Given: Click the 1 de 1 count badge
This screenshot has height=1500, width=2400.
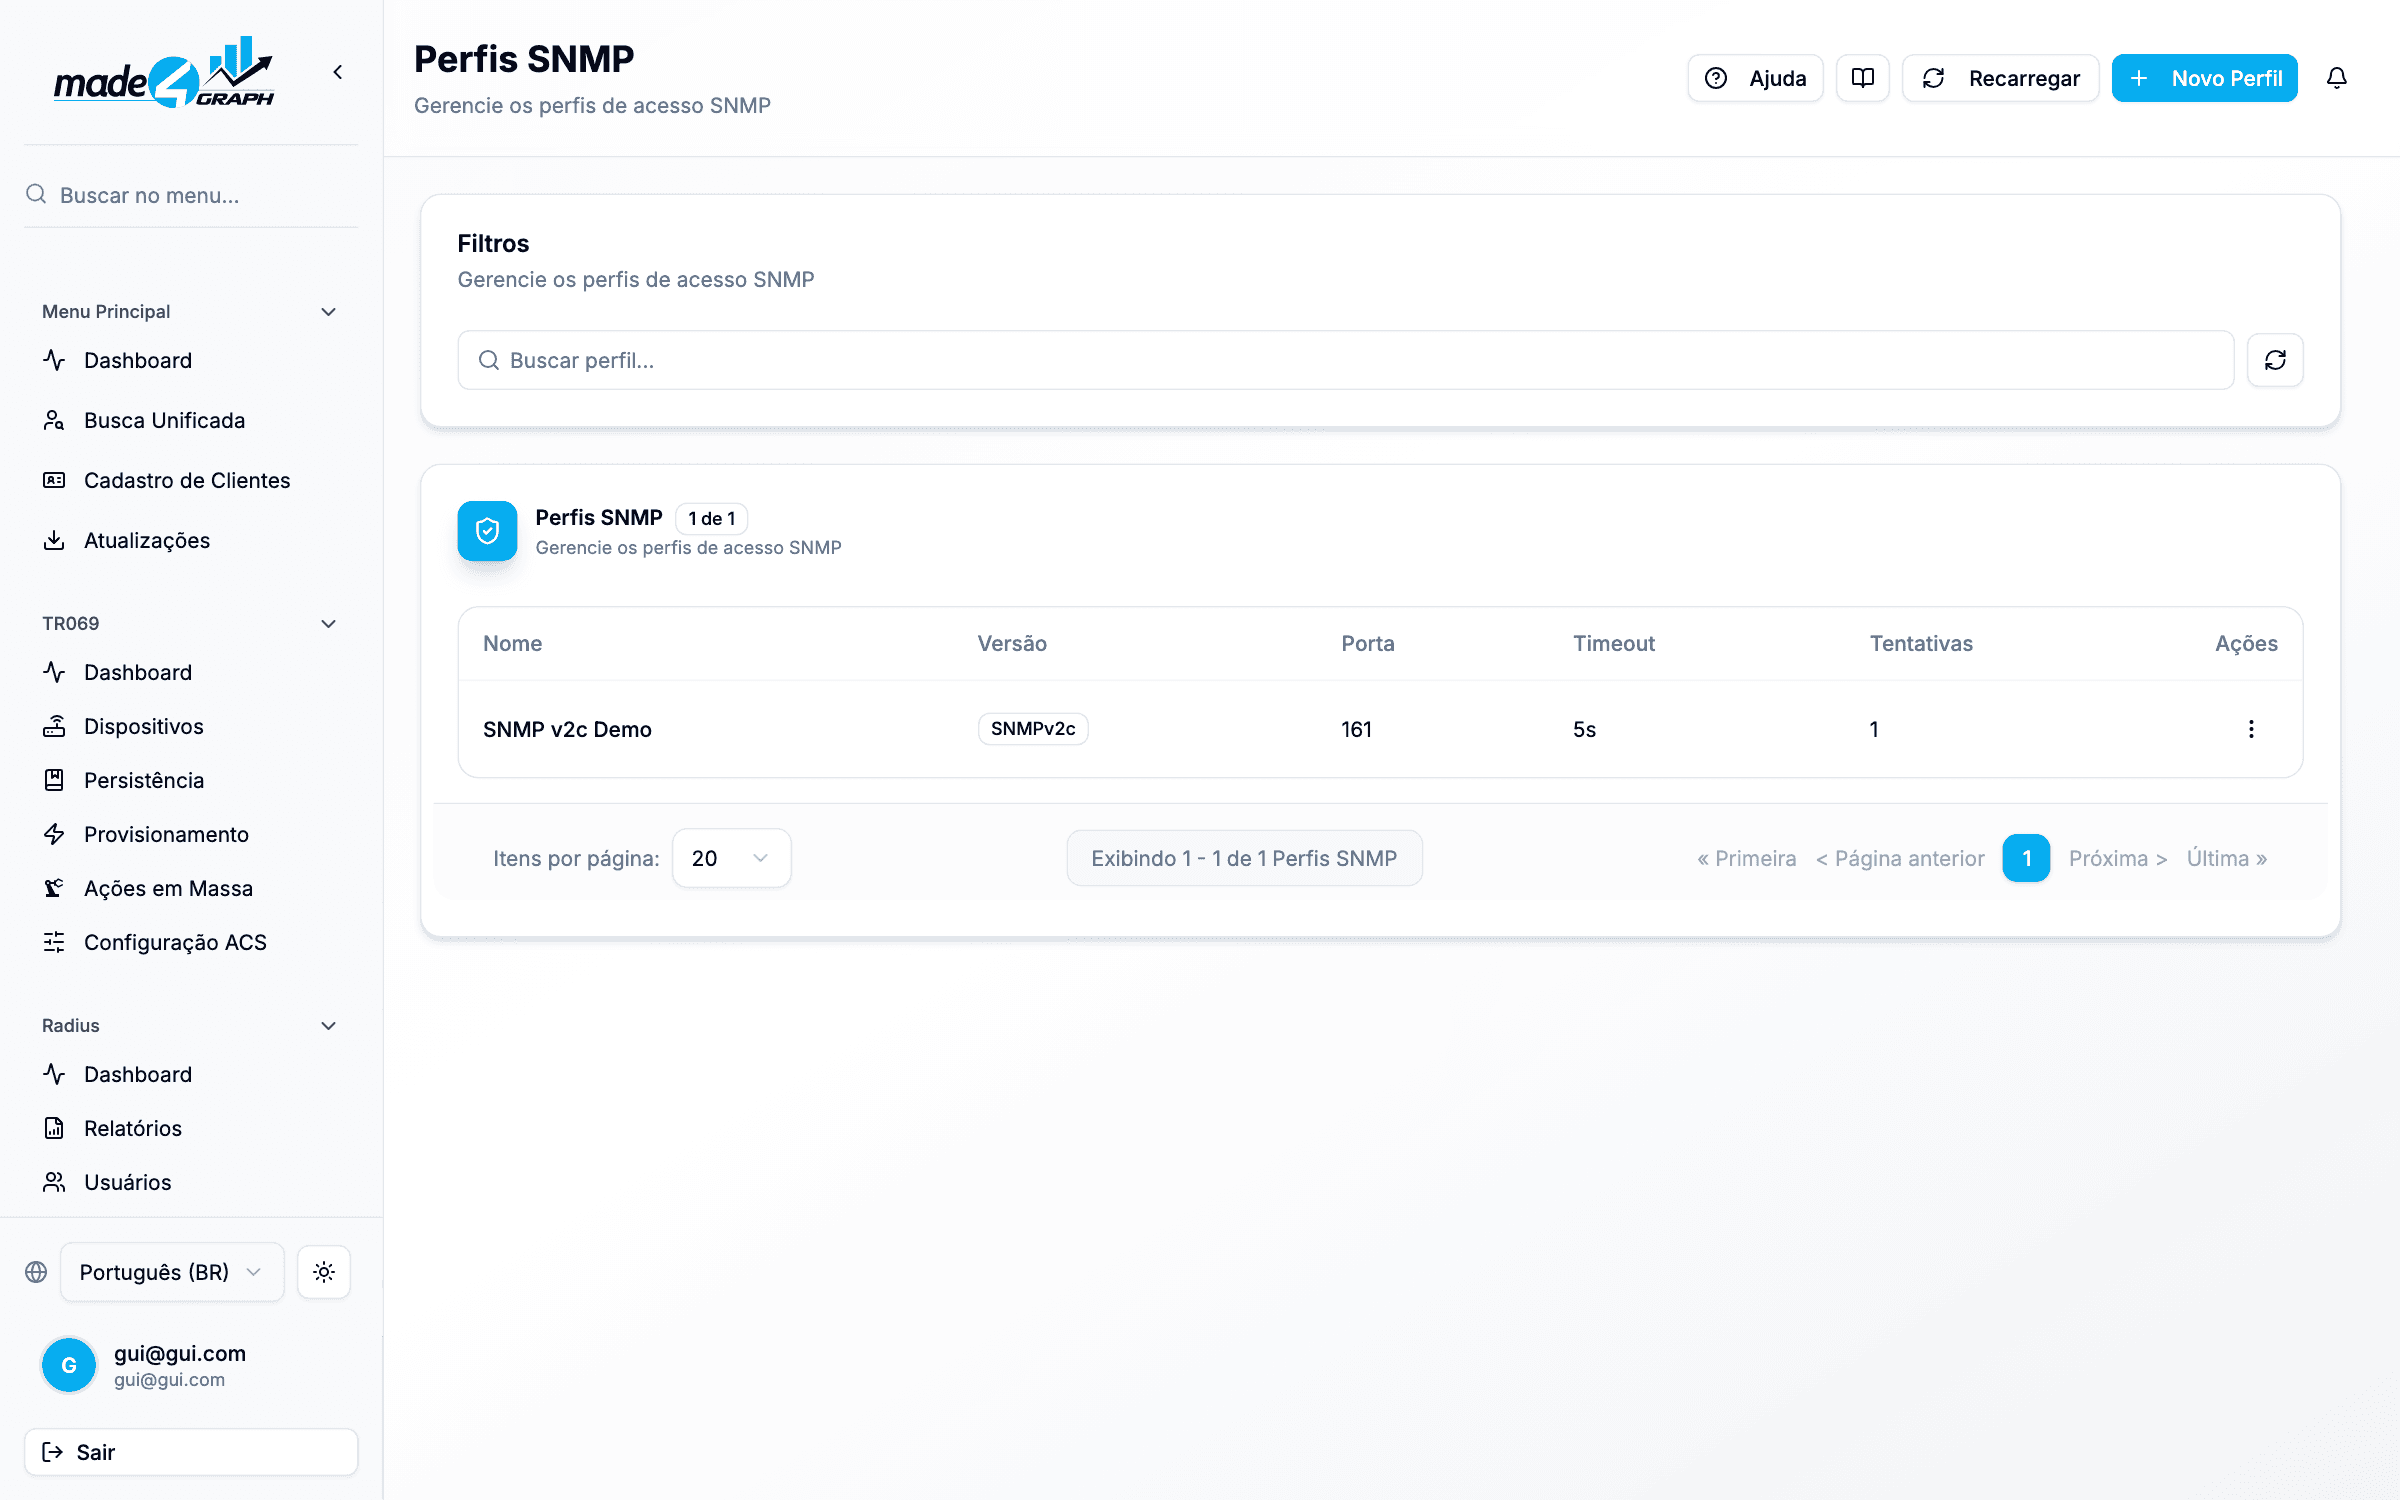Looking at the screenshot, I should (711, 518).
